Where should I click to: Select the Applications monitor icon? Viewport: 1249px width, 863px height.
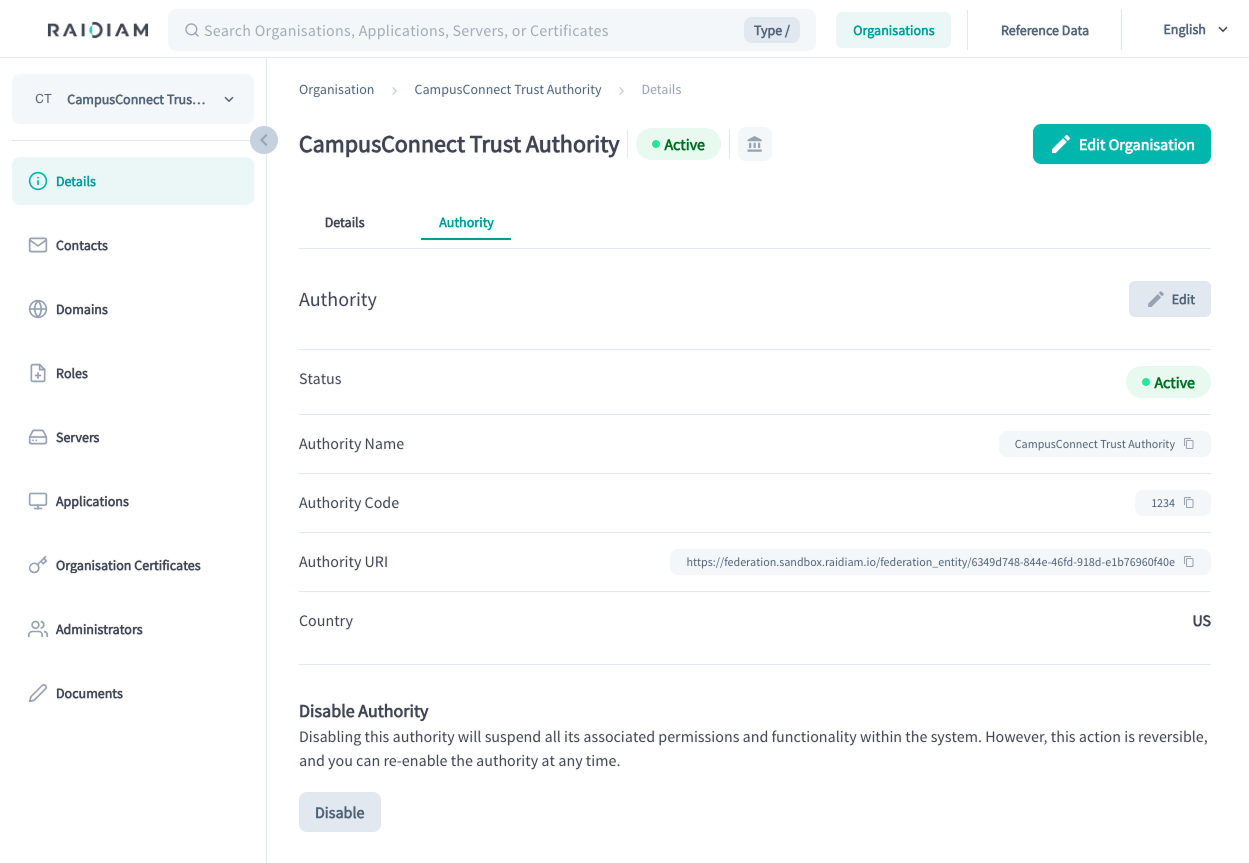(38, 501)
